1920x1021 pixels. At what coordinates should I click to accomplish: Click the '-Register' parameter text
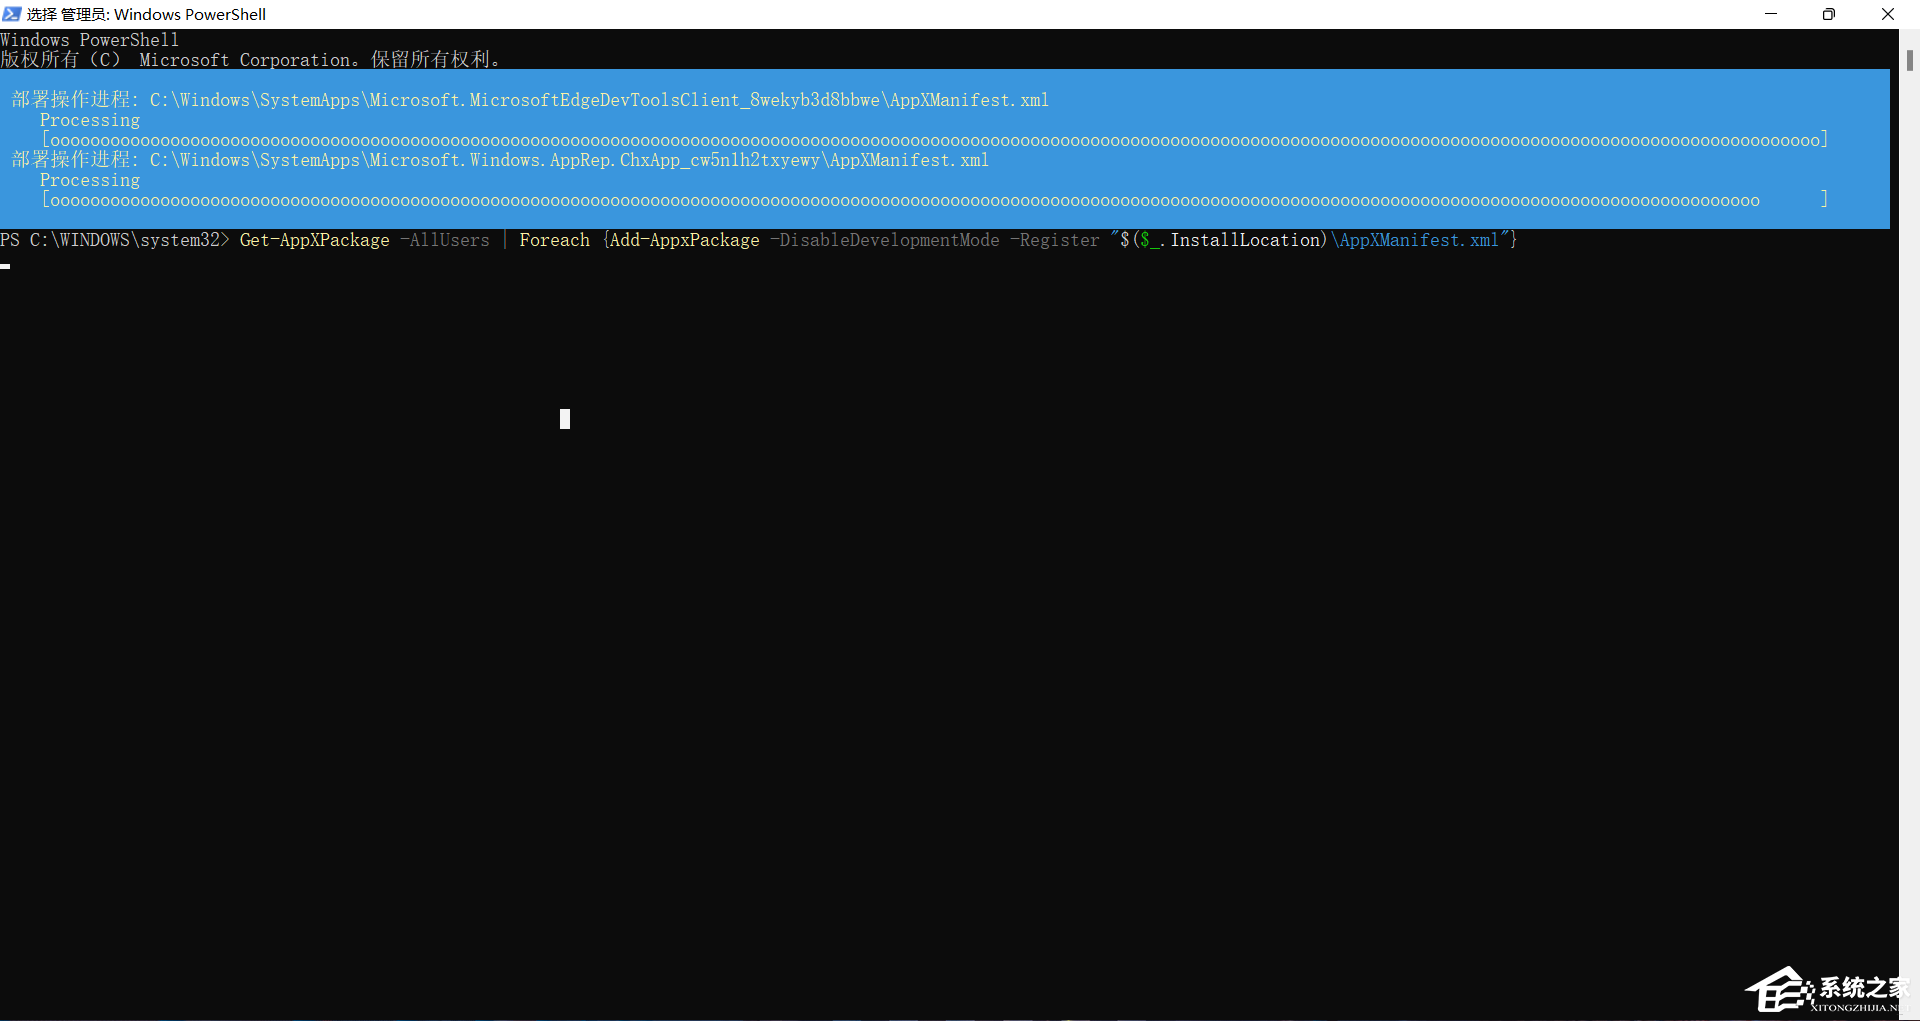coord(1055,240)
